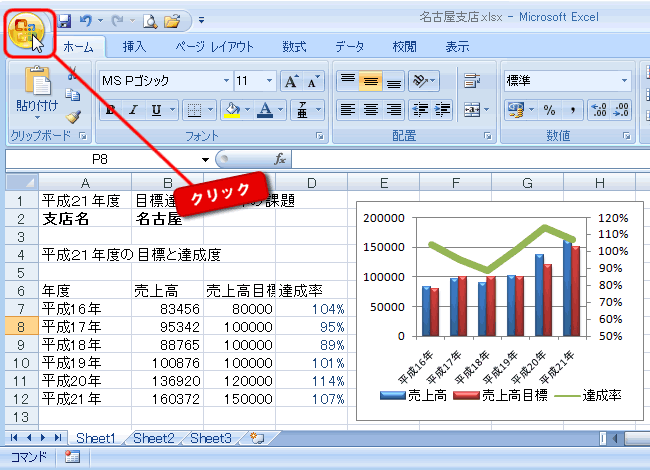
Task: Decrease the cell indent
Action: pyautogui.click(x=420, y=110)
